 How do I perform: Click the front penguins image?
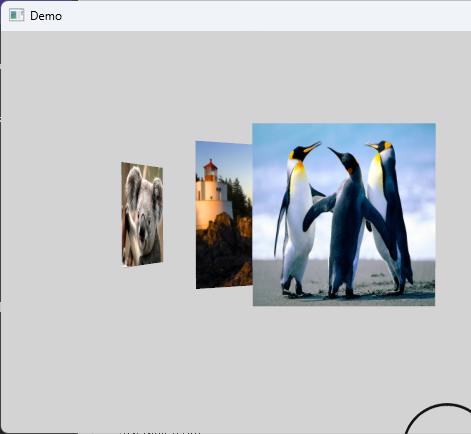point(344,214)
